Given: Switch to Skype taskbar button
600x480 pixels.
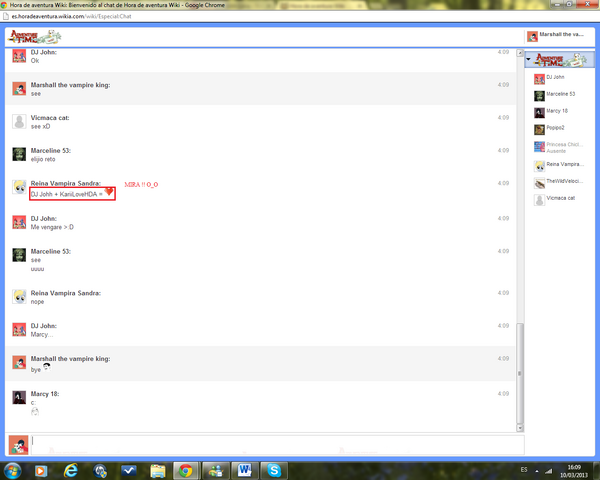Looking at the screenshot, I should tap(274, 471).
